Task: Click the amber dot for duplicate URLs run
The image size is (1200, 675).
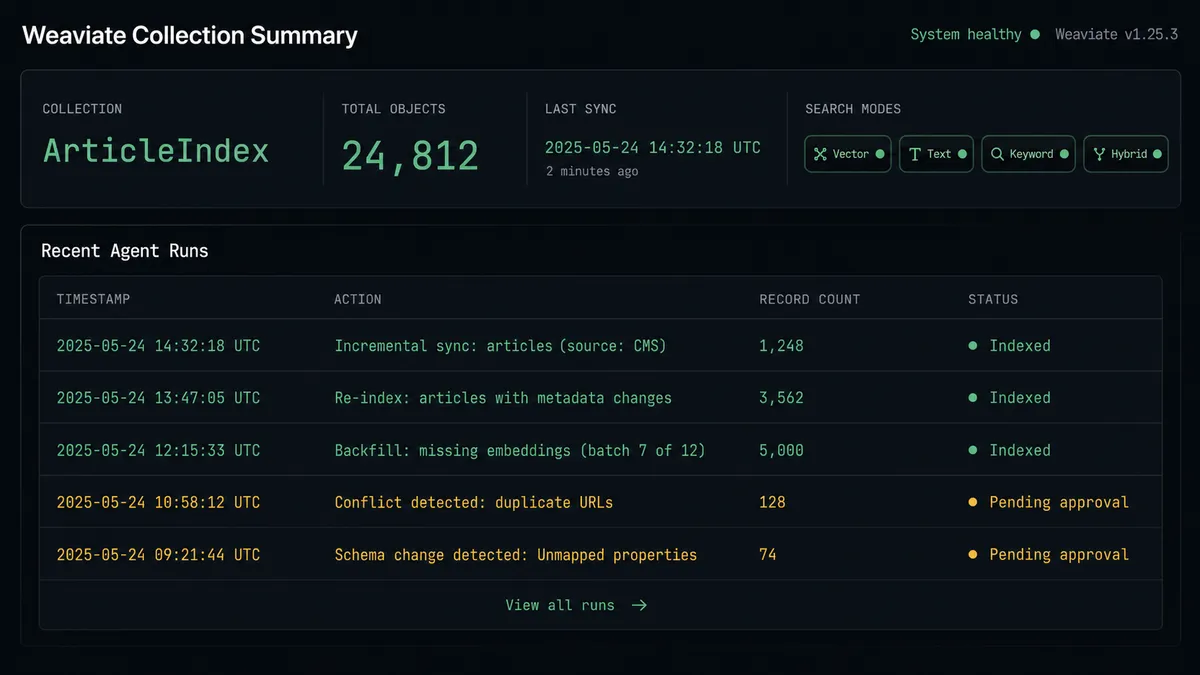Action: (x=973, y=502)
